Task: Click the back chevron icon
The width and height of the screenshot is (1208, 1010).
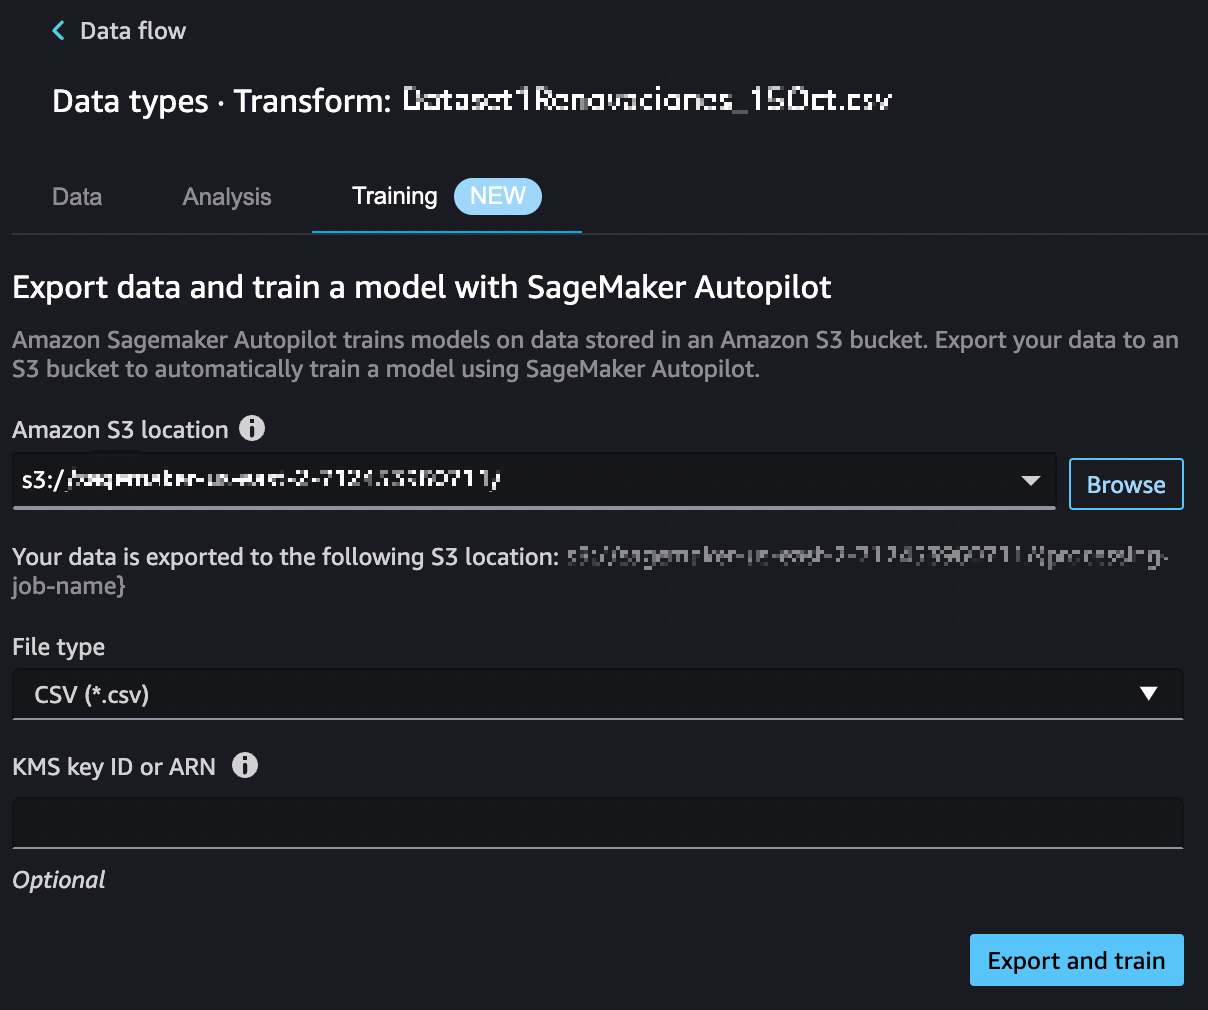Action: 58,31
